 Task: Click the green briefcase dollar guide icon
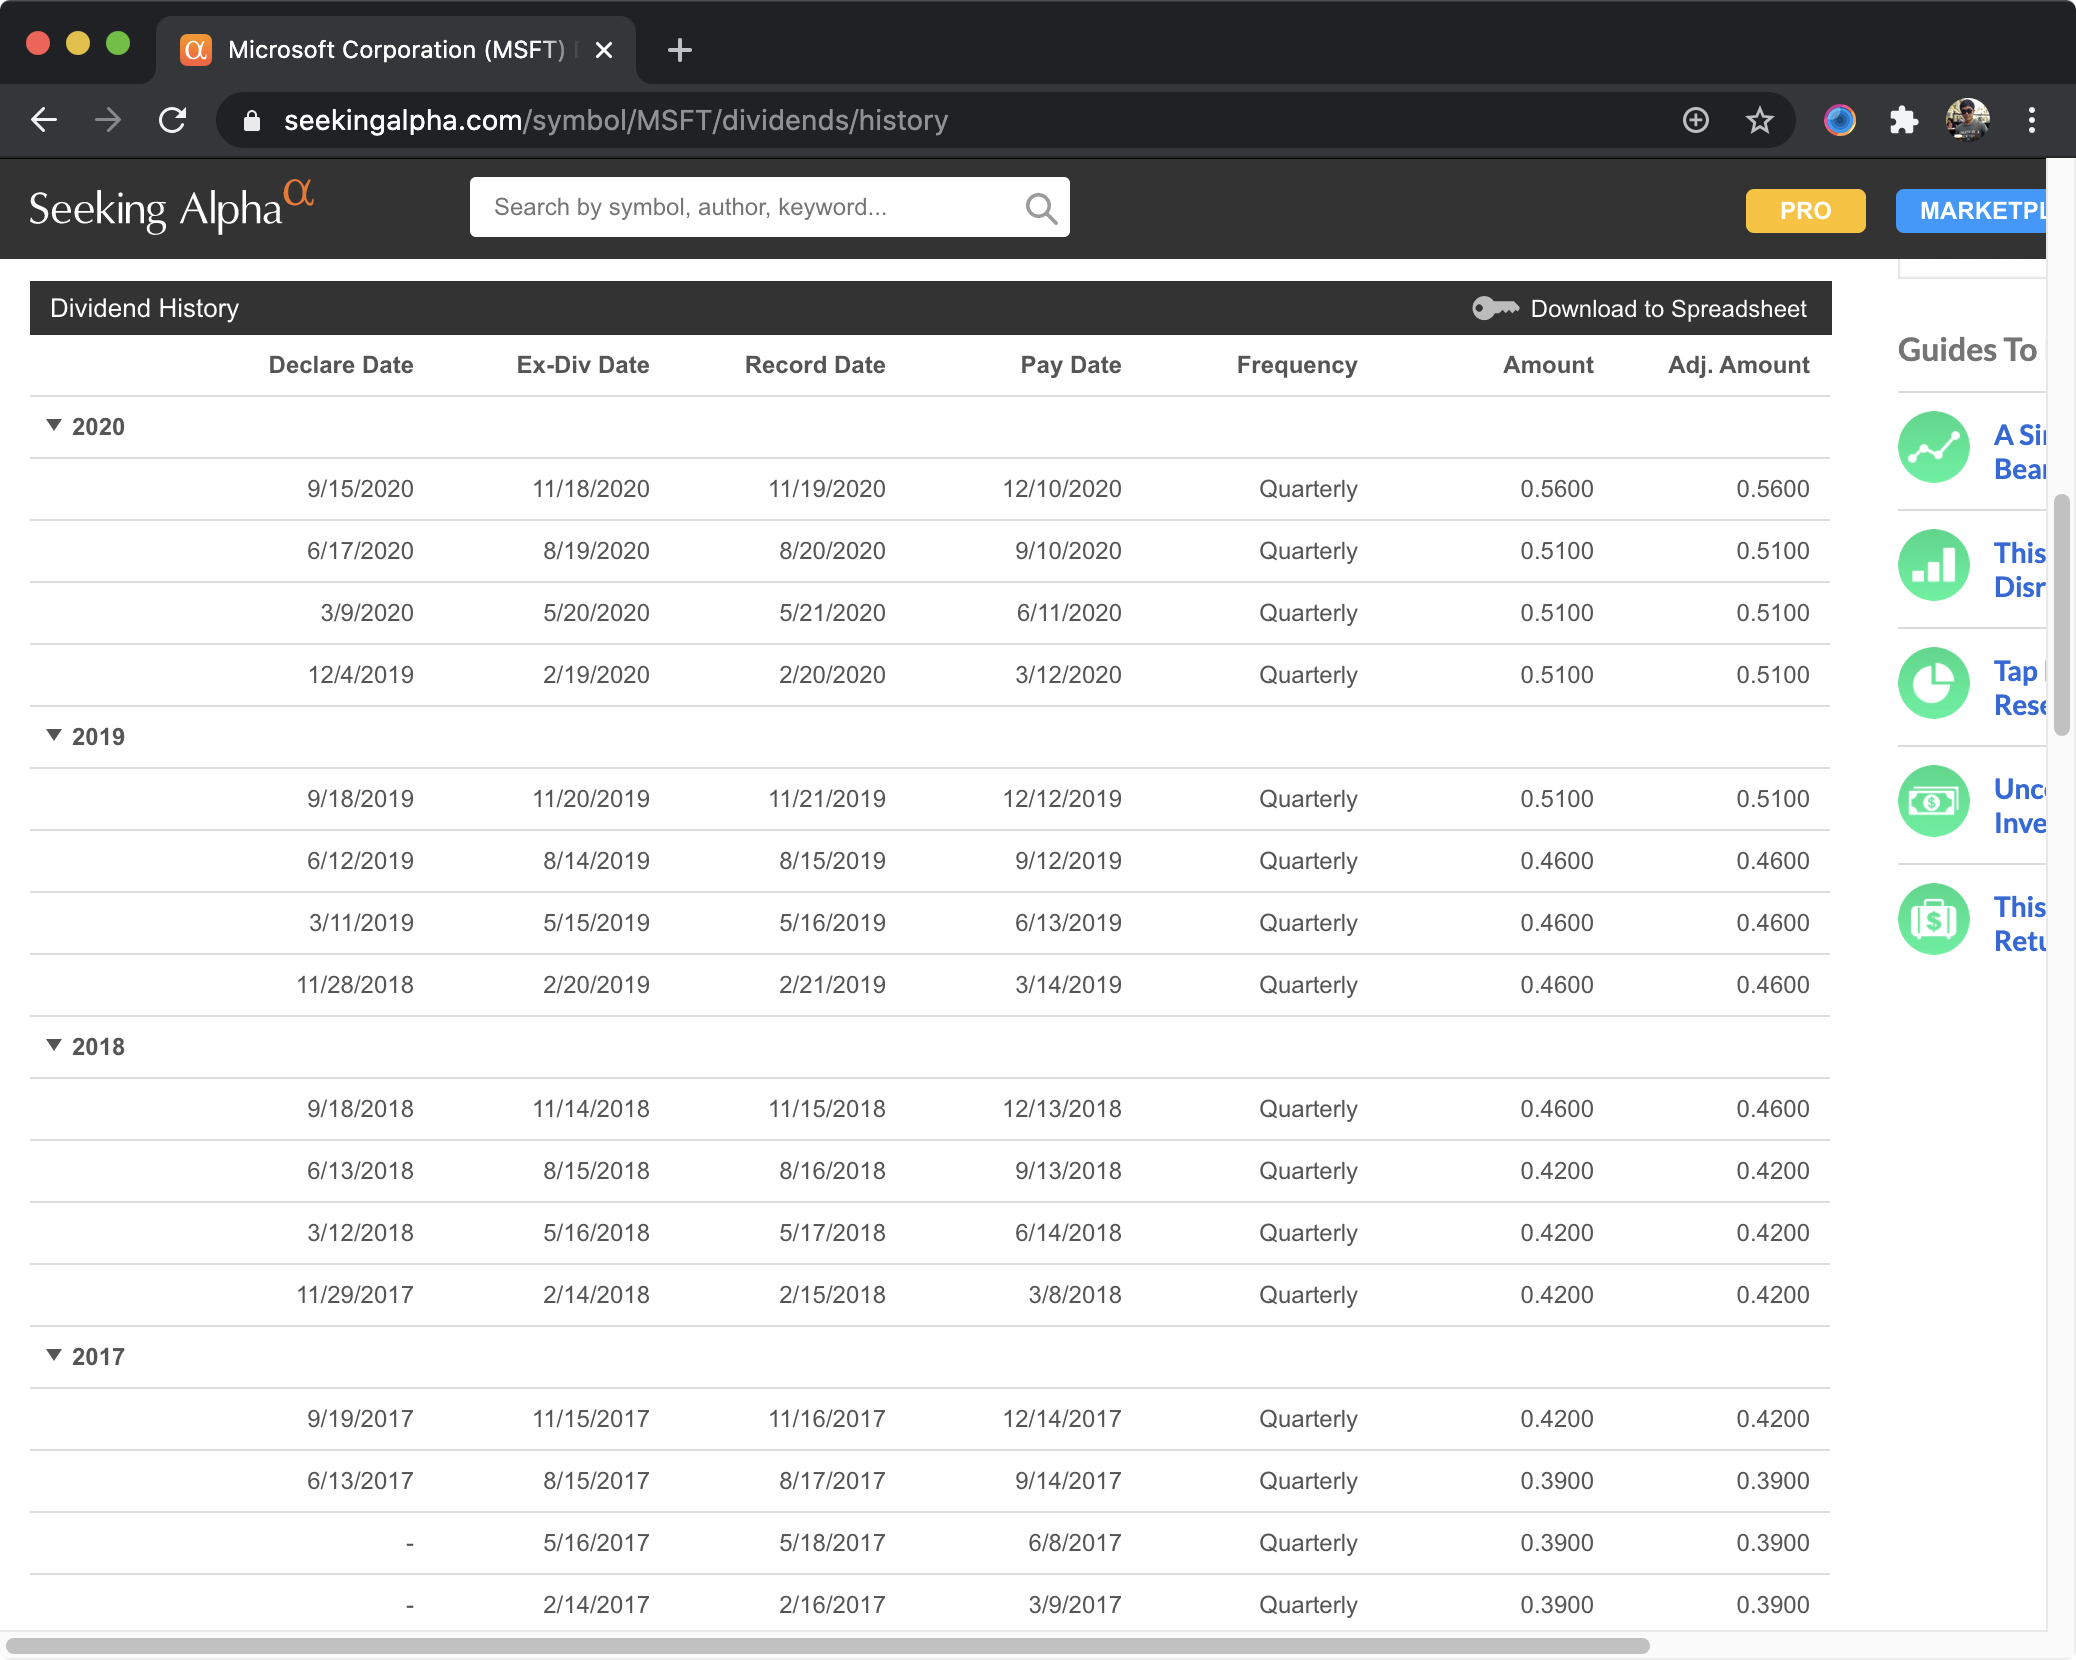pos(1933,920)
